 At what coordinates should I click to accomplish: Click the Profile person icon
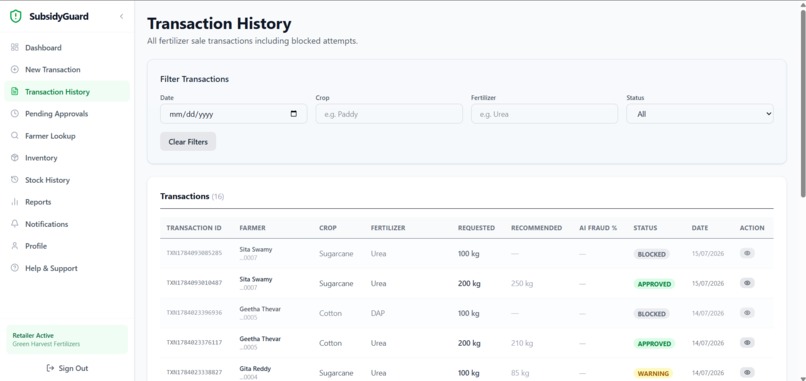(14, 246)
